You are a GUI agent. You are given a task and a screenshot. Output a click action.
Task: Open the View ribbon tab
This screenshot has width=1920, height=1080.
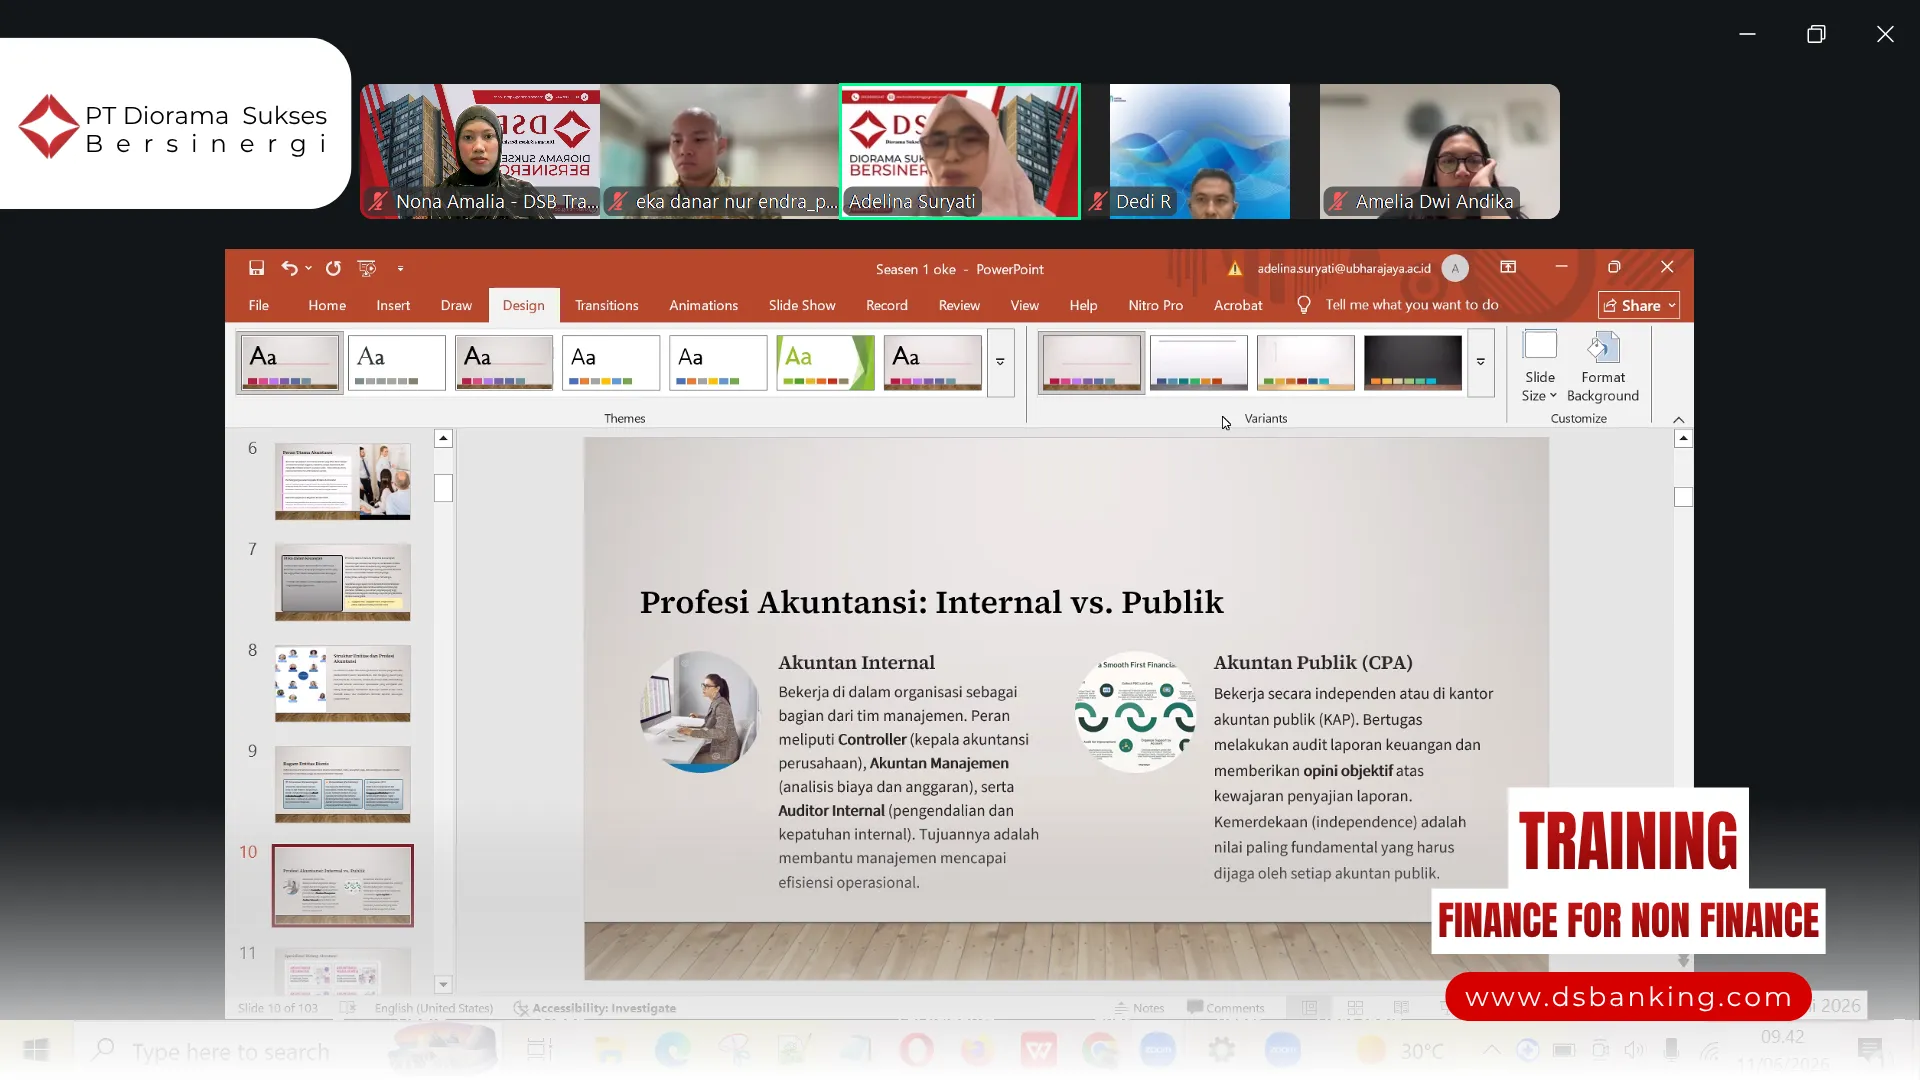pos(1024,305)
